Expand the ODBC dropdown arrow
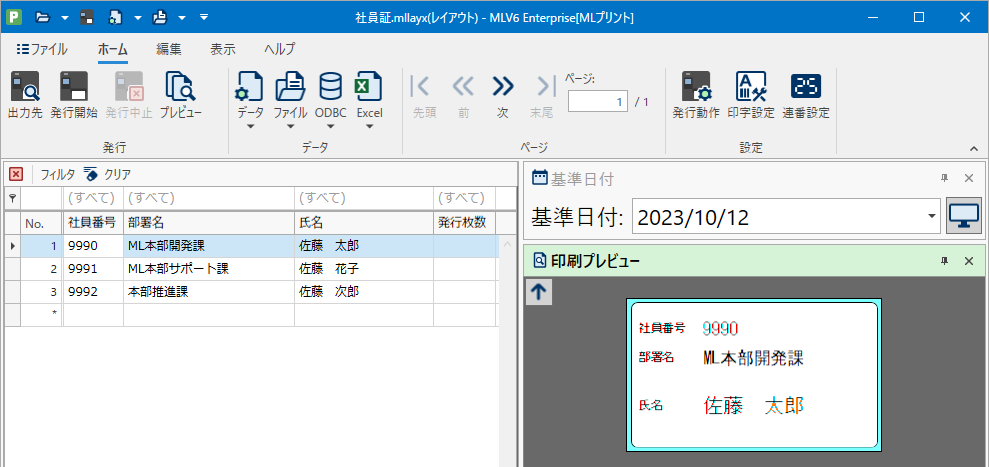The width and height of the screenshot is (989, 467). click(x=331, y=126)
